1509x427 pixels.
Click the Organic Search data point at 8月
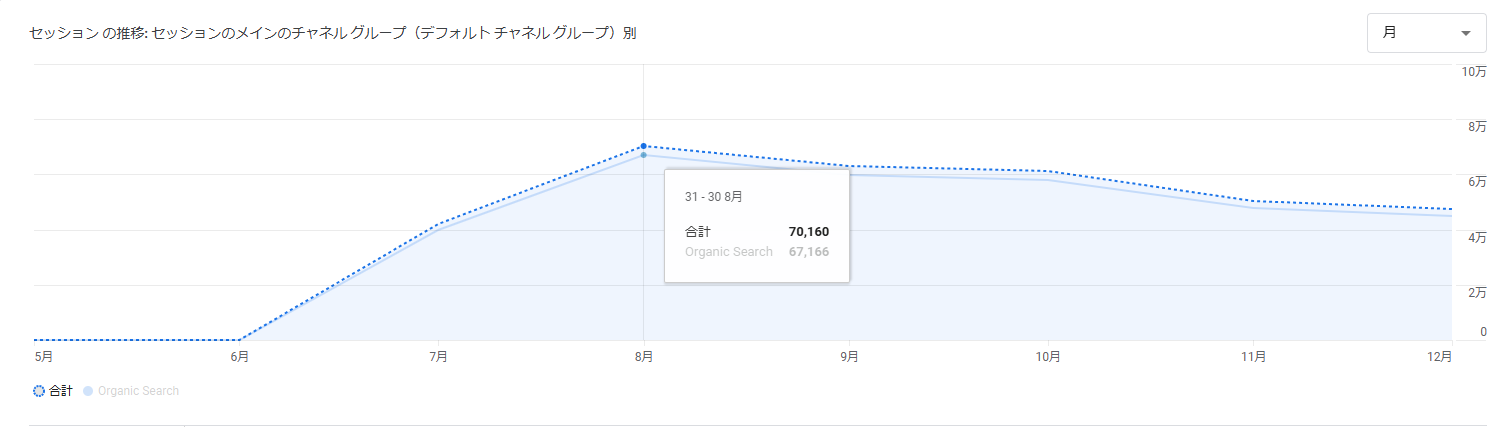(643, 155)
